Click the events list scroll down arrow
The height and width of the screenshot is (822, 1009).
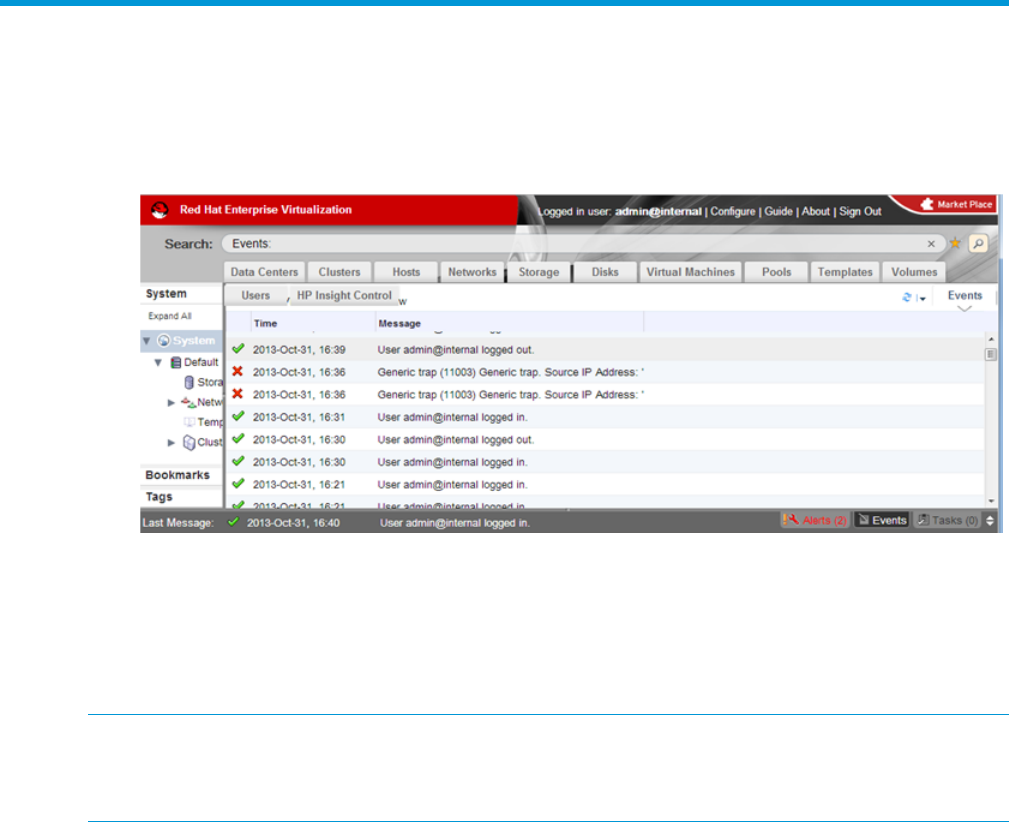(990, 500)
